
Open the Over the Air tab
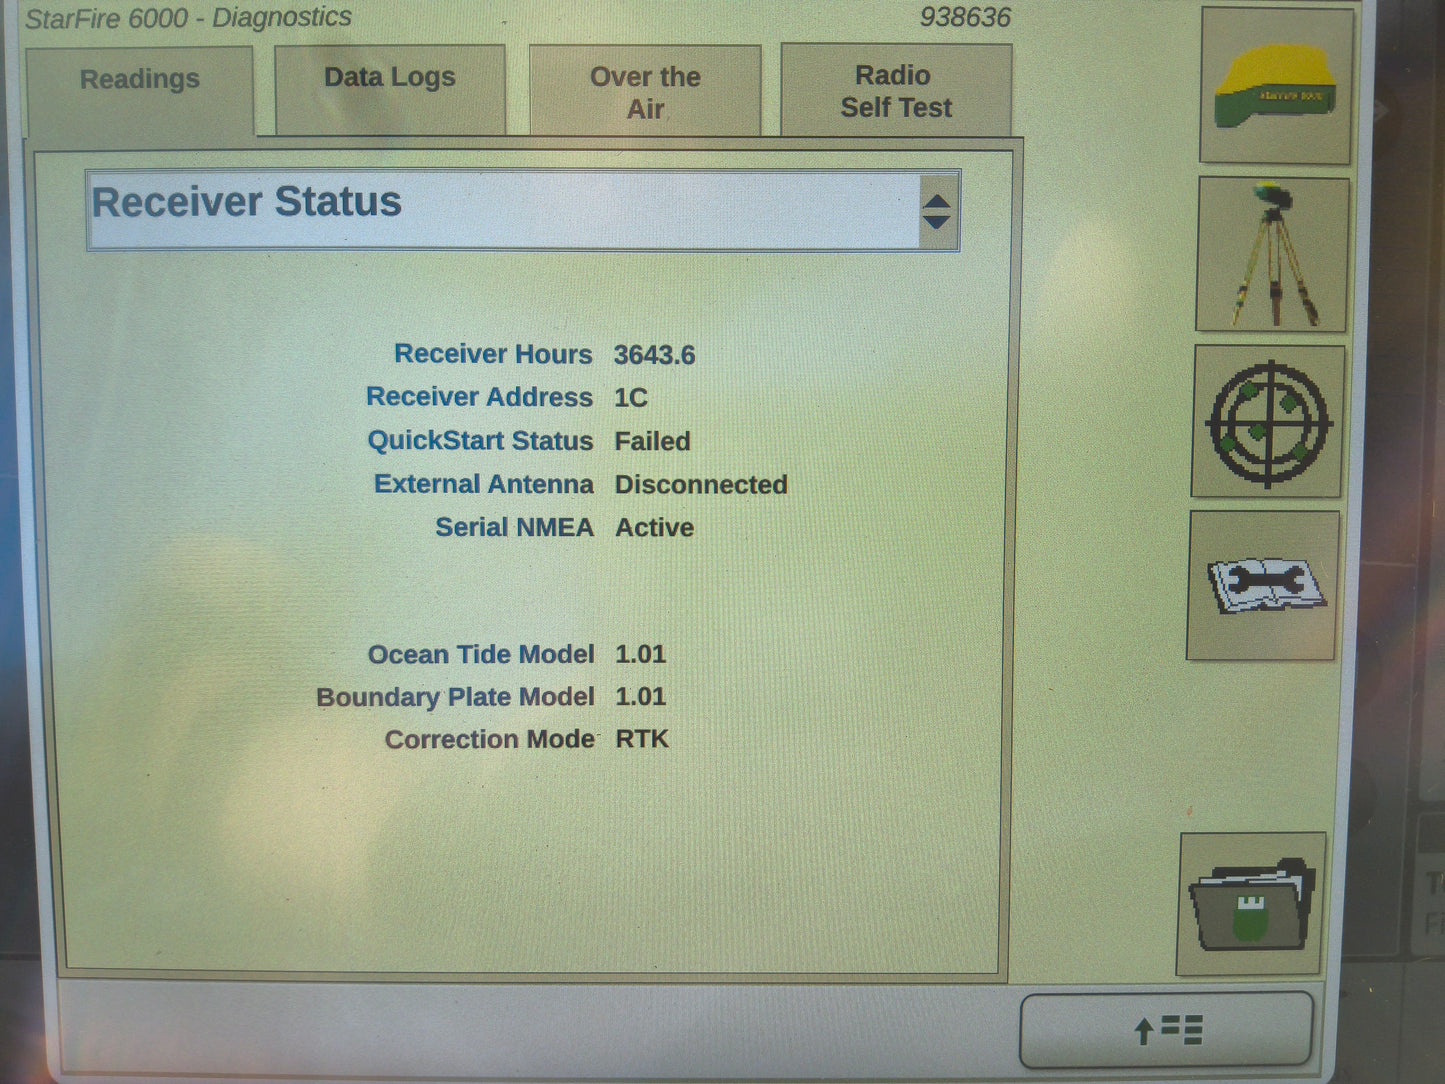click(x=646, y=90)
